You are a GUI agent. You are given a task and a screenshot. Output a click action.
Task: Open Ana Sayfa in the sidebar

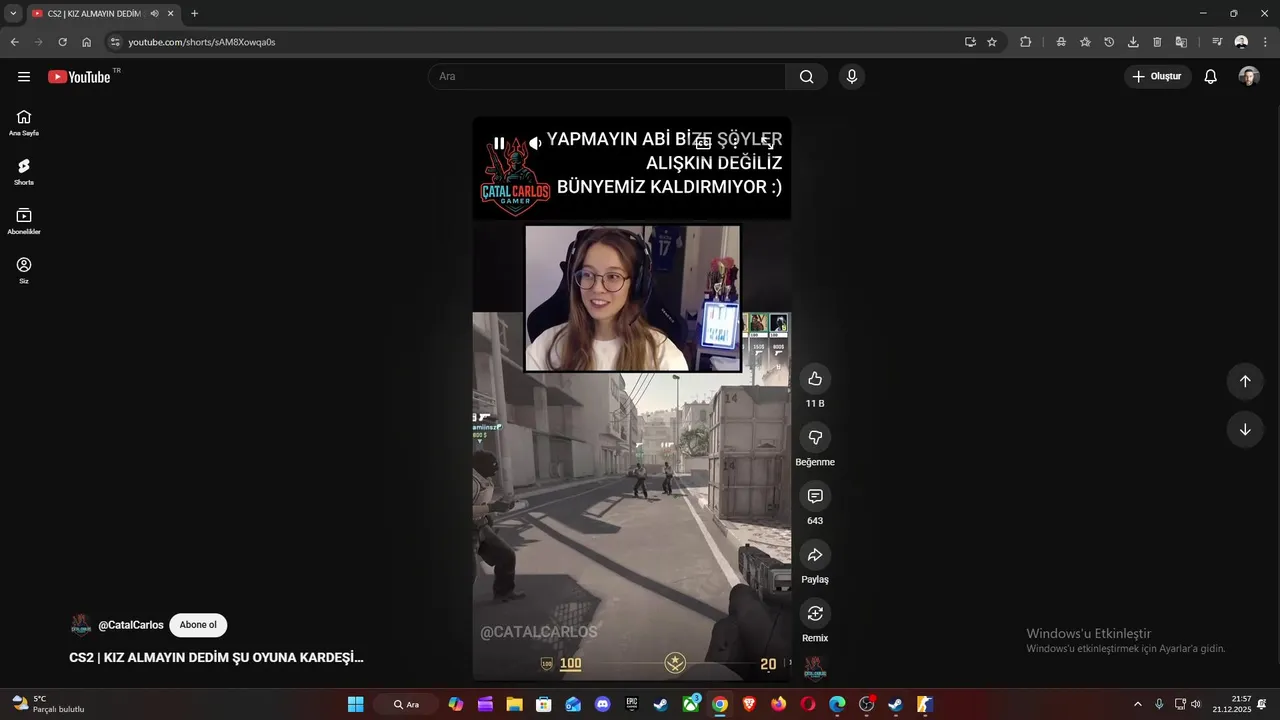(x=24, y=123)
